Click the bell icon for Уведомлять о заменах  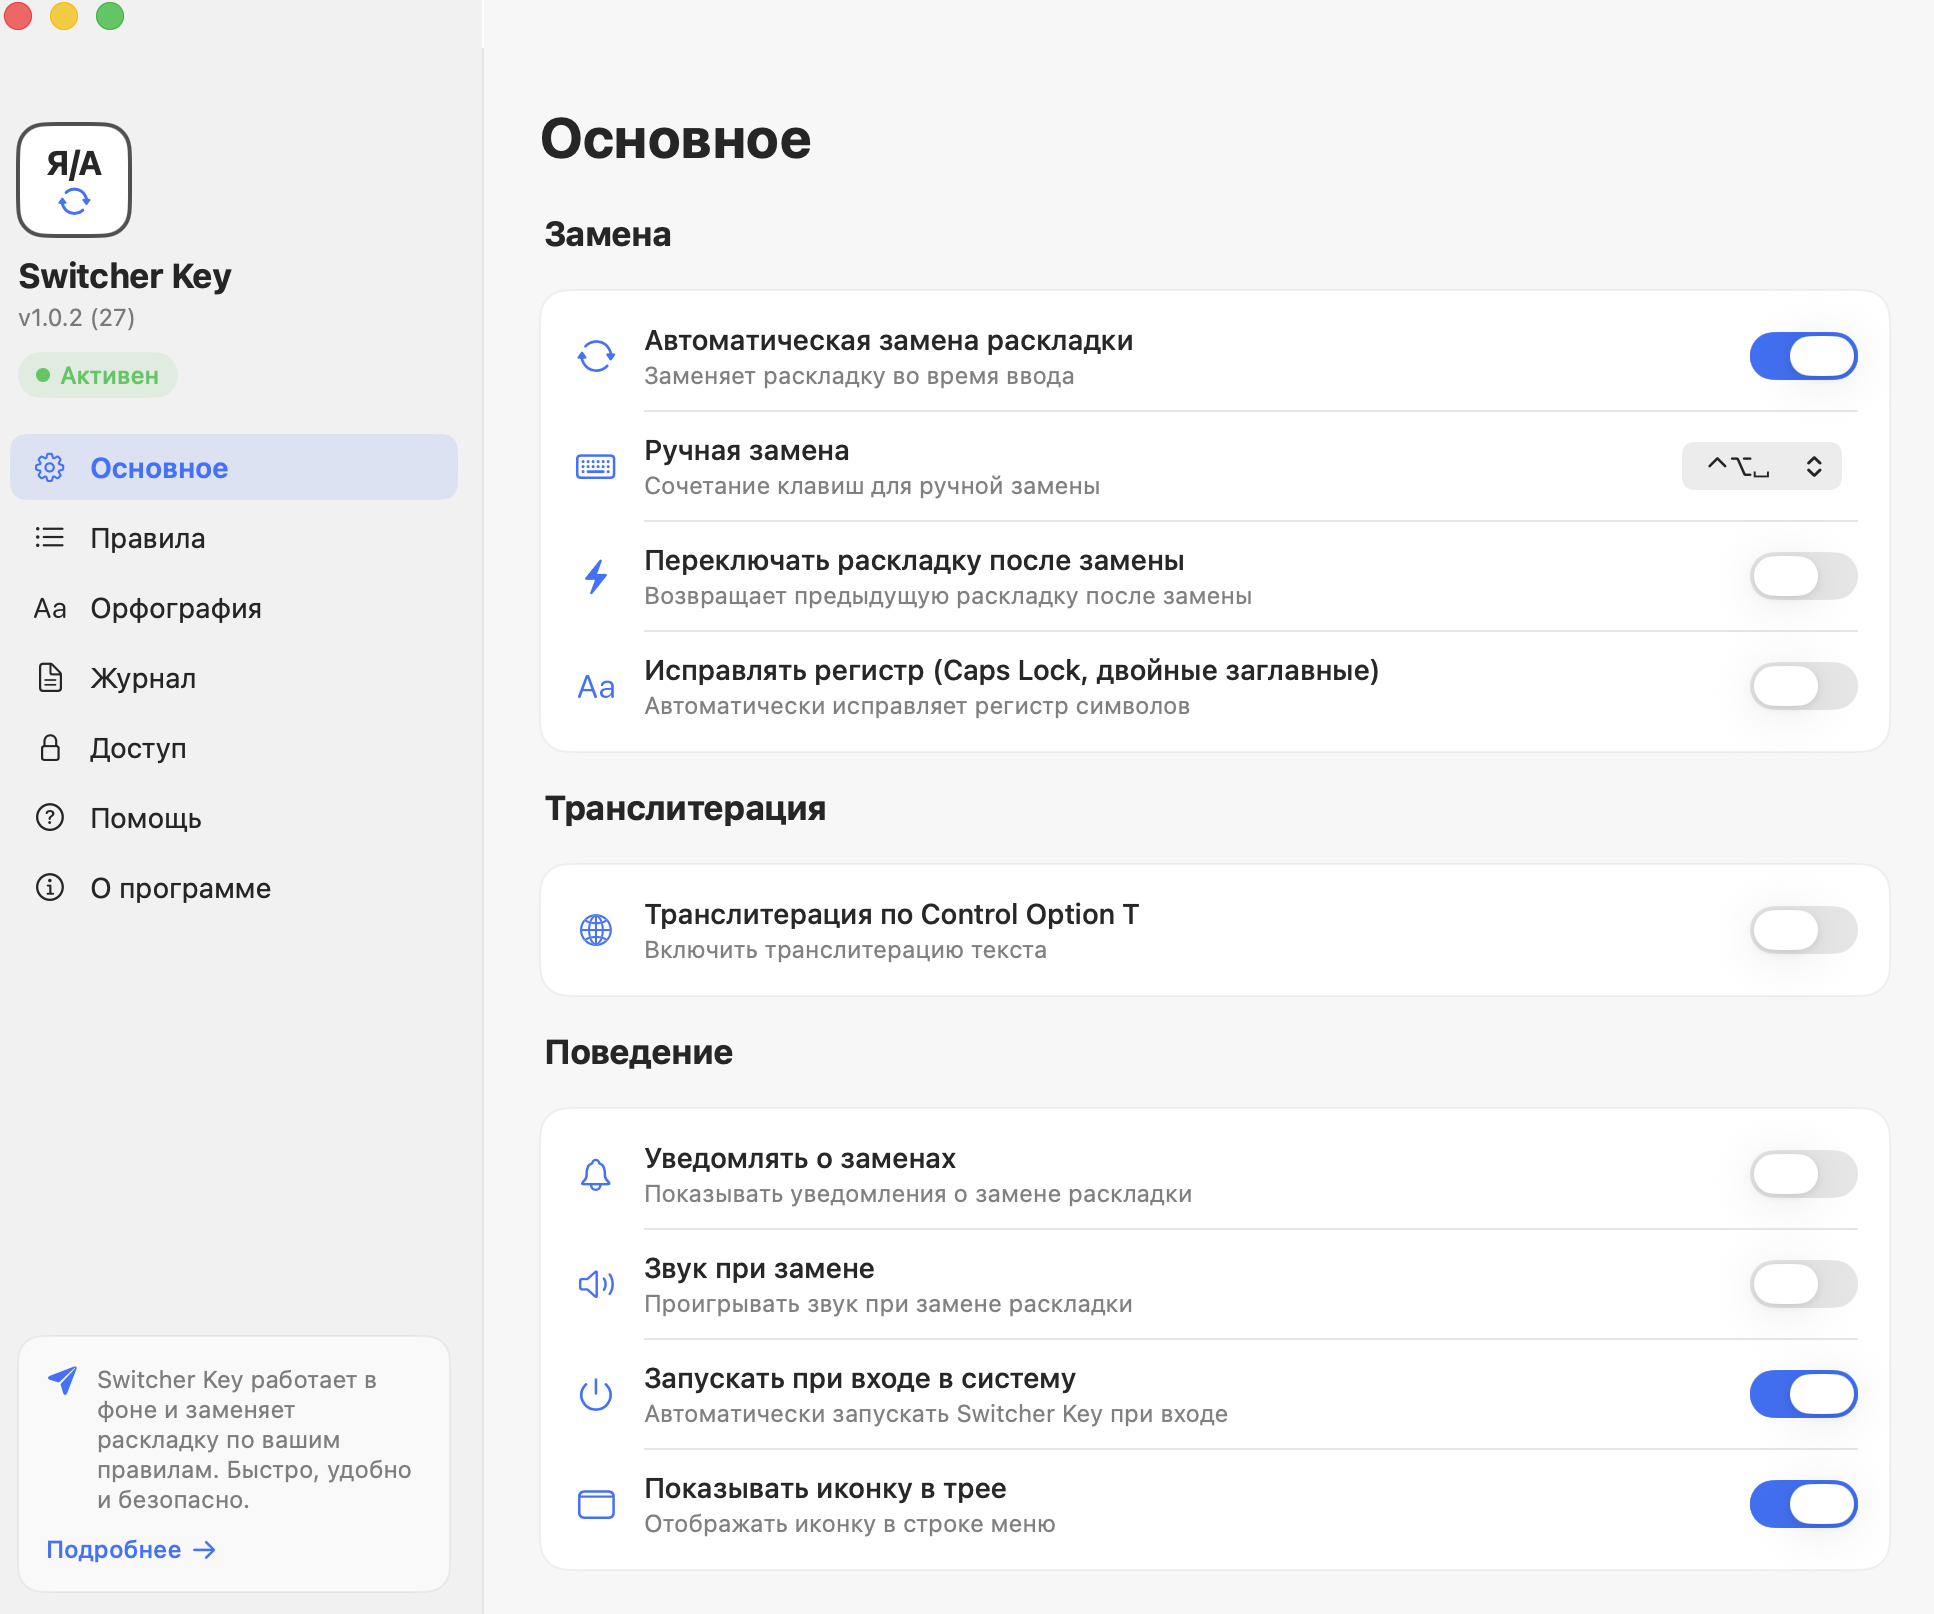tap(596, 1174)
